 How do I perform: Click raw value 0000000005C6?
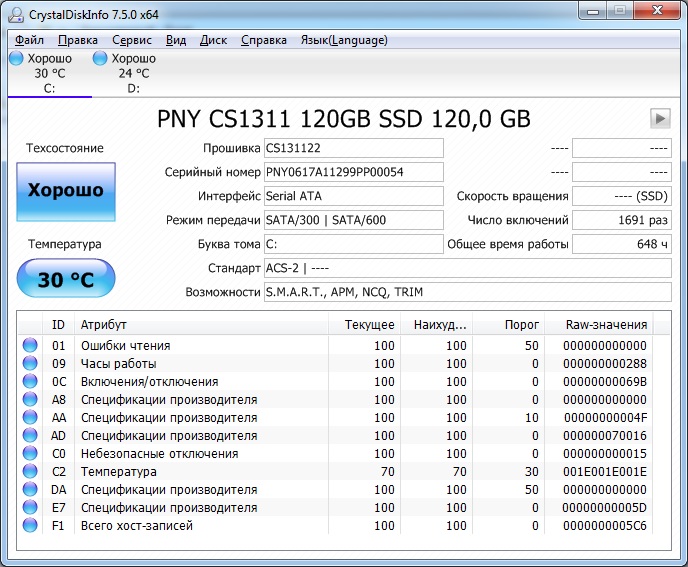[x=605, y=526]
